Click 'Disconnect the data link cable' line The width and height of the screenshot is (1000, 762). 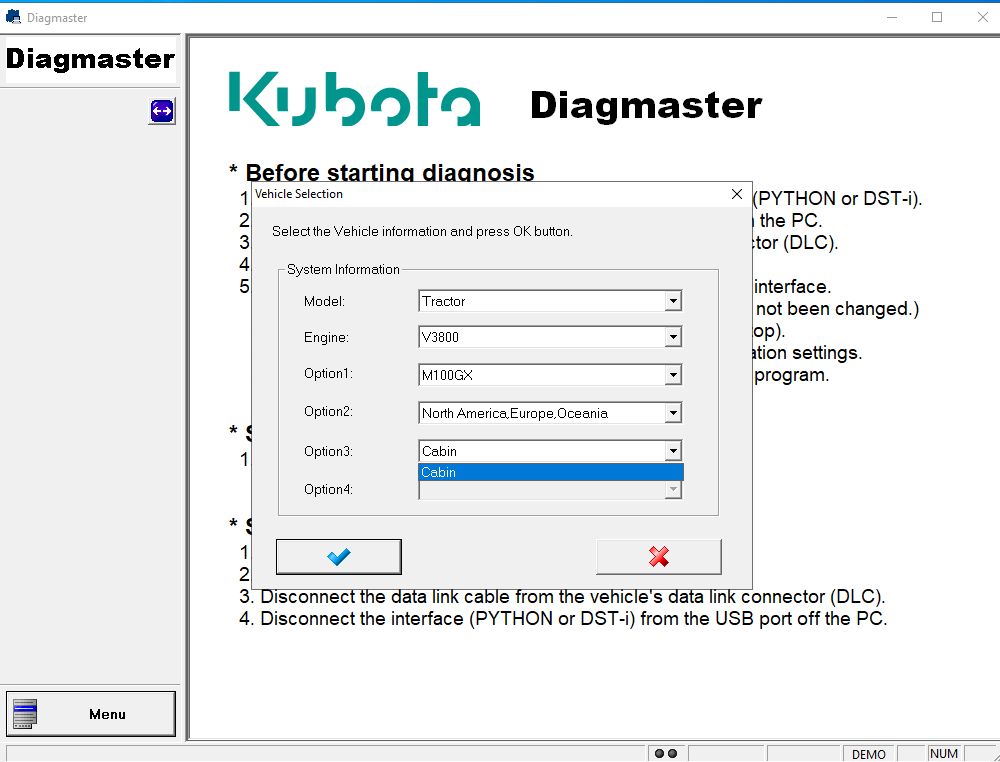click(x=562, y=597)
